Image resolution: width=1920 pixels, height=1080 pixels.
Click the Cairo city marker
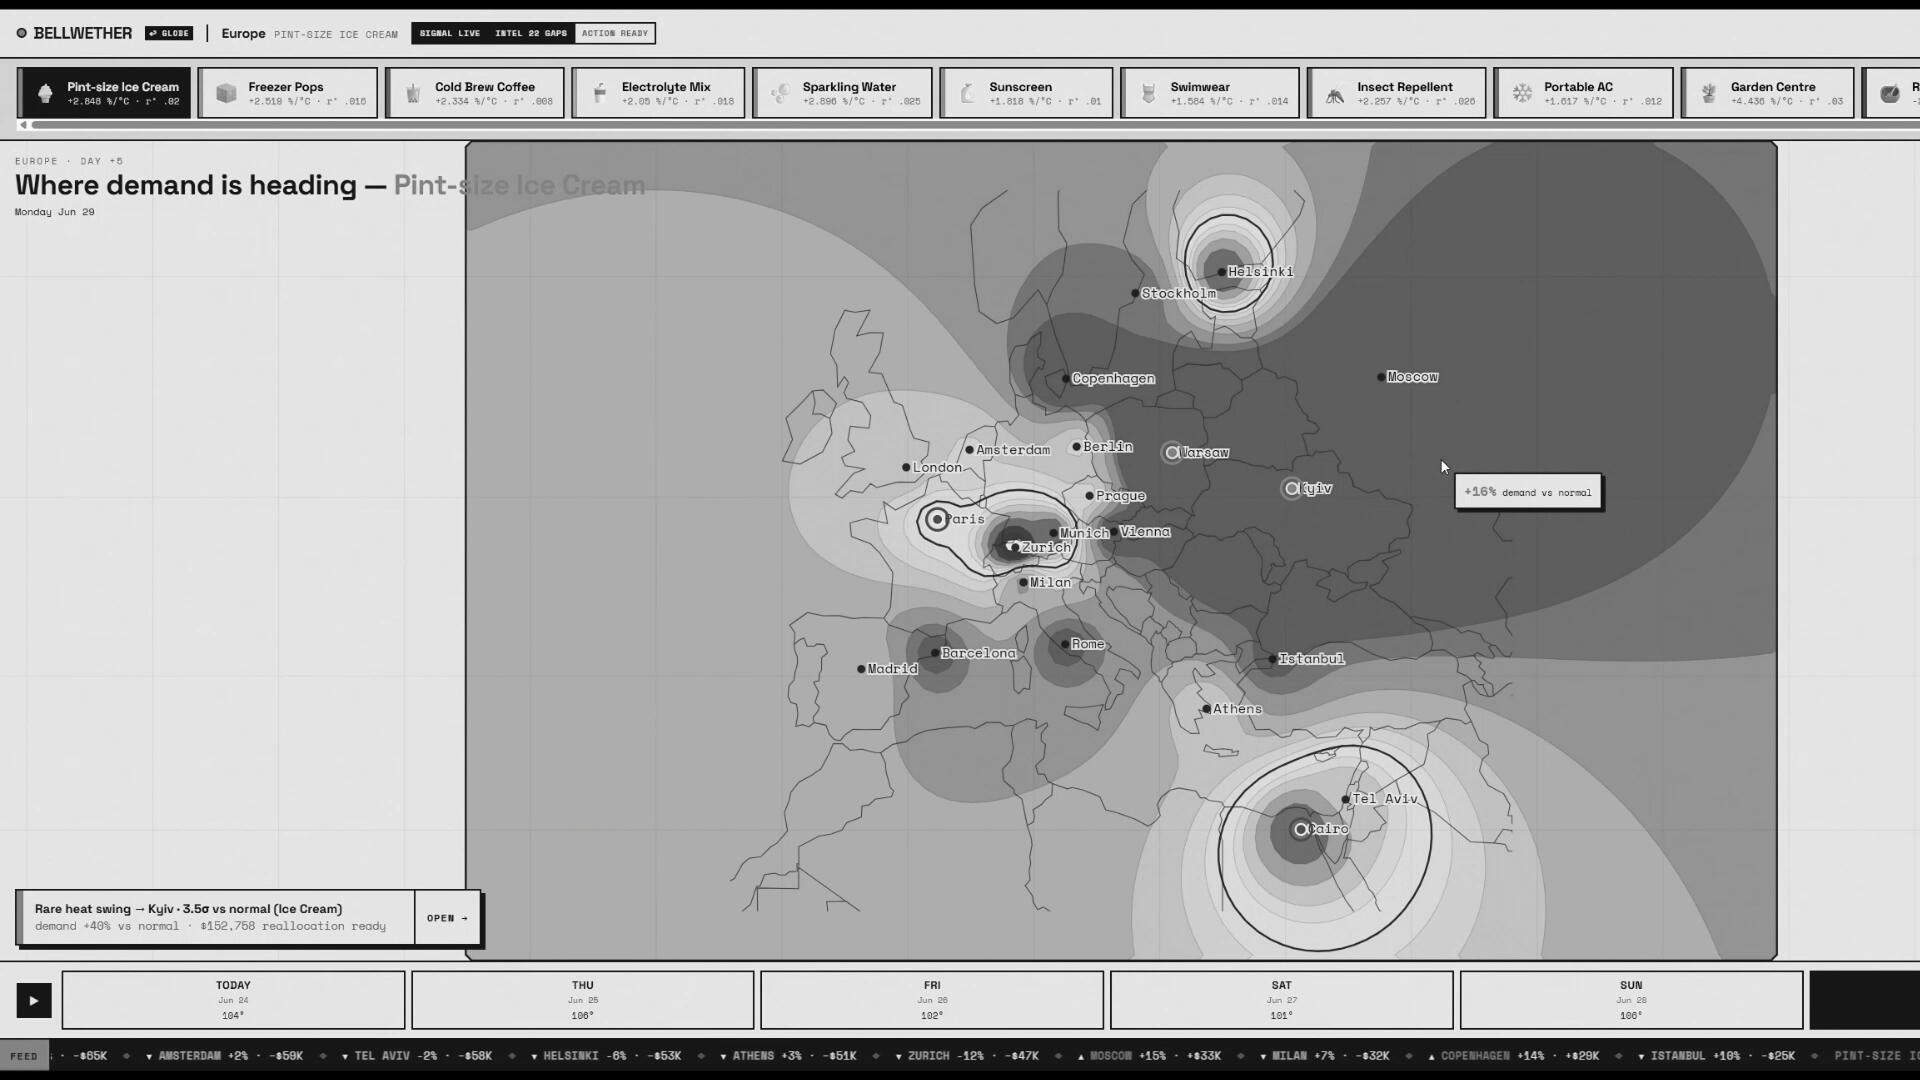(1300, 829)
